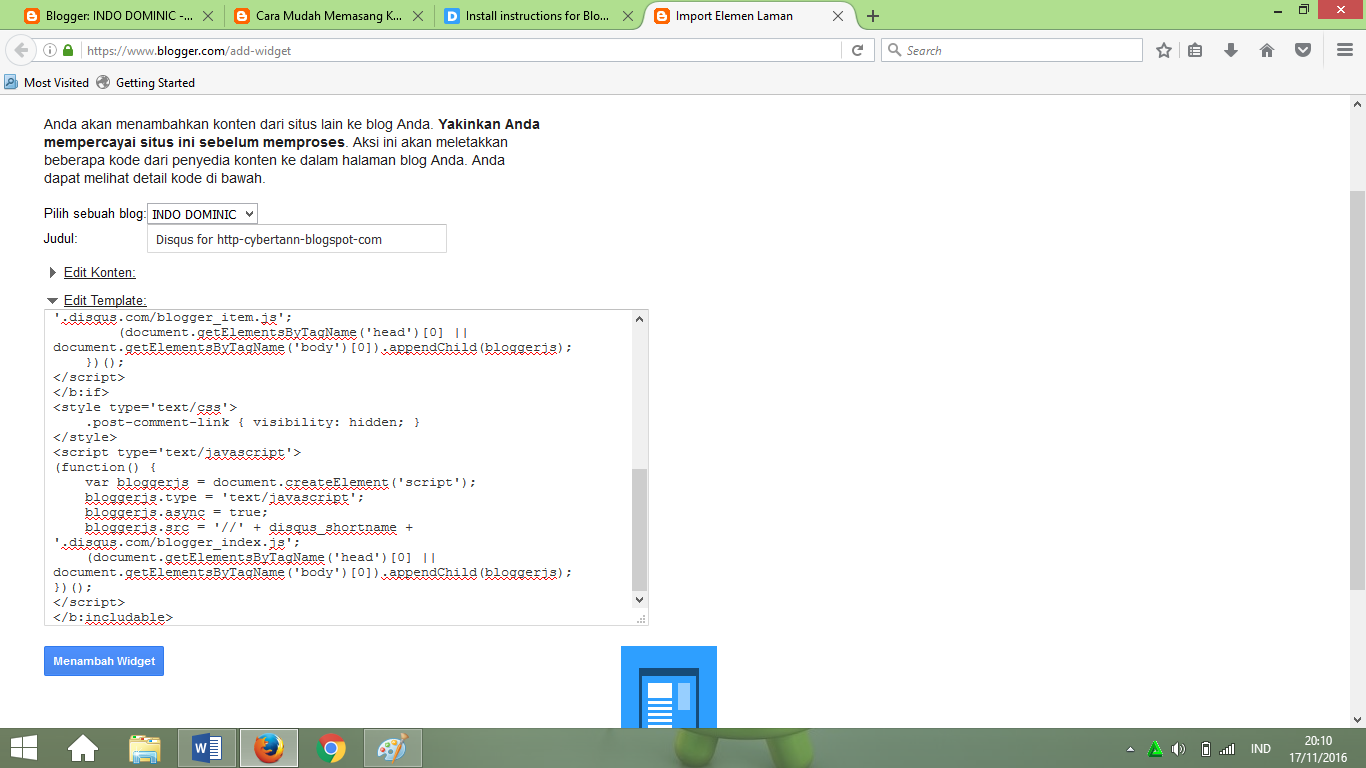Collapse the Edit Template section
Image resolution: width=1366 pixels, height=768 pixels.
click(52, 300)
